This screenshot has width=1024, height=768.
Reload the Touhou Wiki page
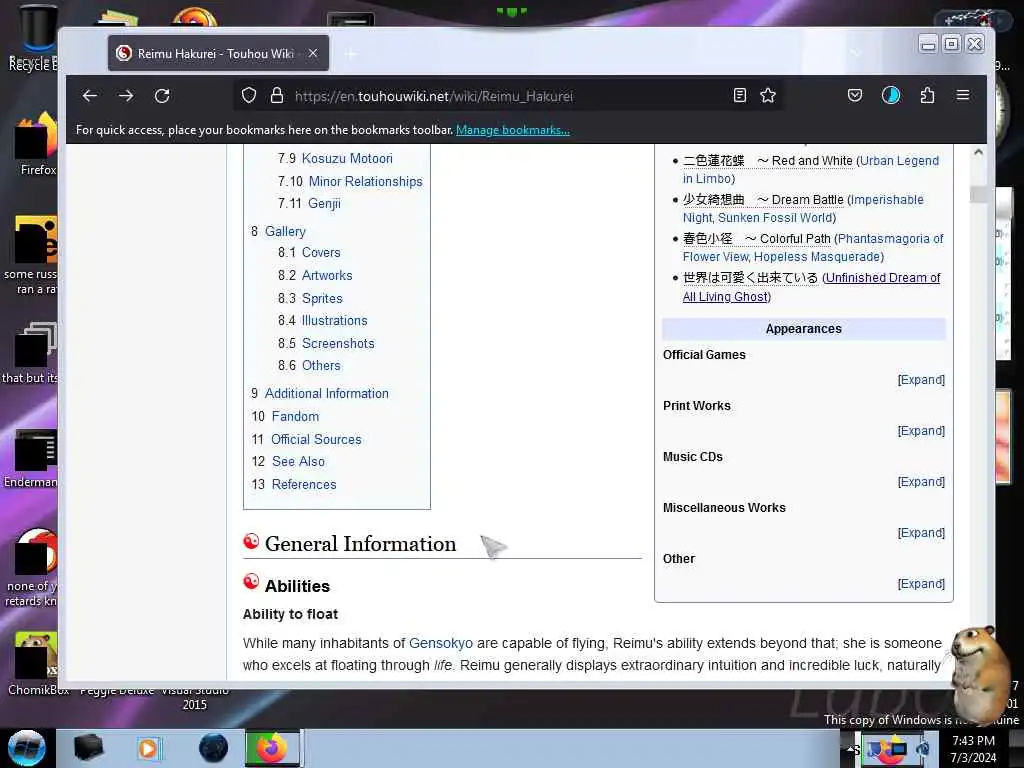click(162, 96)
